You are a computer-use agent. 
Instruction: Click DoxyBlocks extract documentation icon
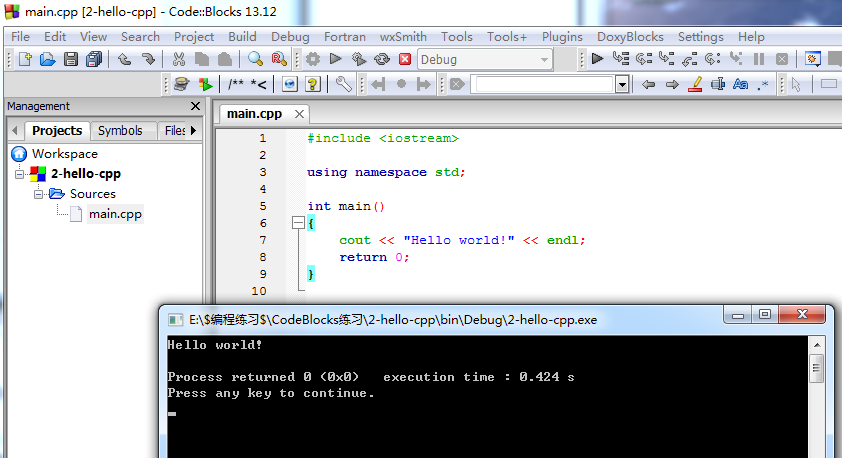tap(205, 84)
